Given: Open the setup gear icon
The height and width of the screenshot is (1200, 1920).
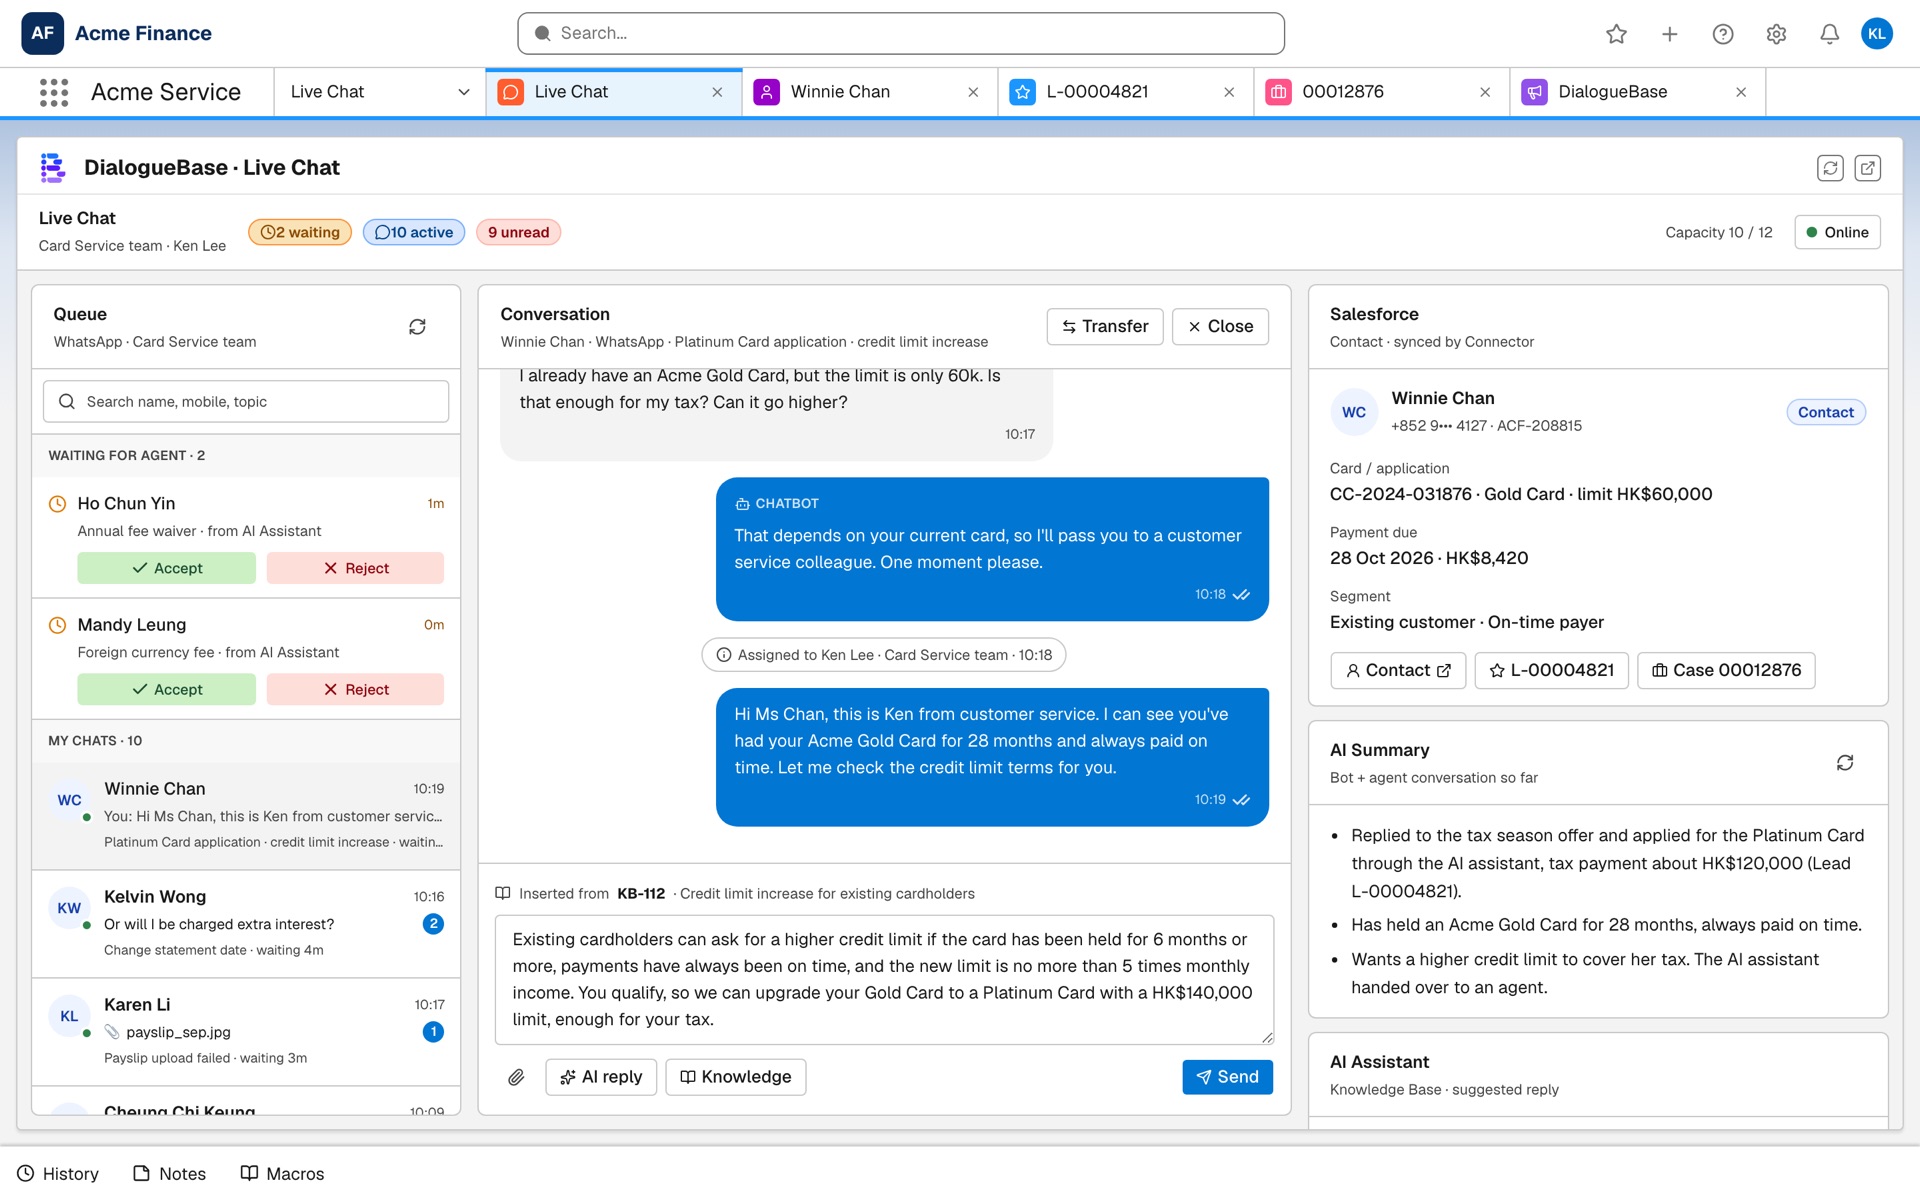Looking at the screenshot, I should pos(1776,34).
